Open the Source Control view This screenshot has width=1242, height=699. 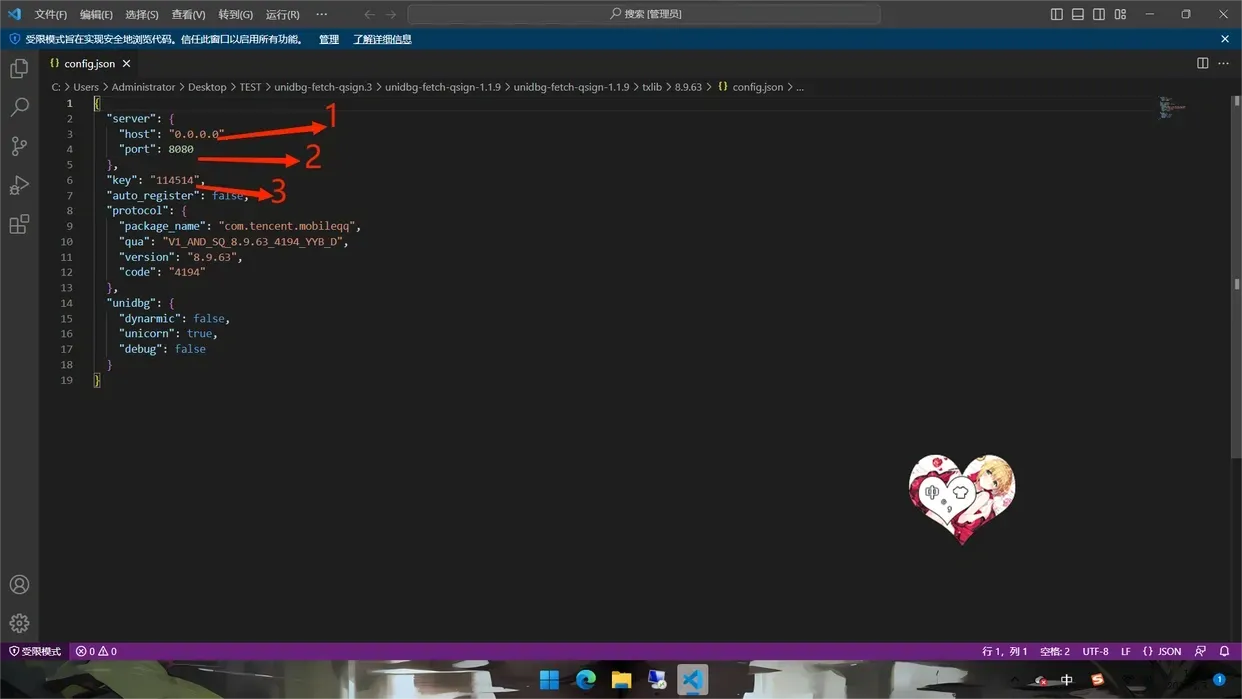tap(19, 146)
